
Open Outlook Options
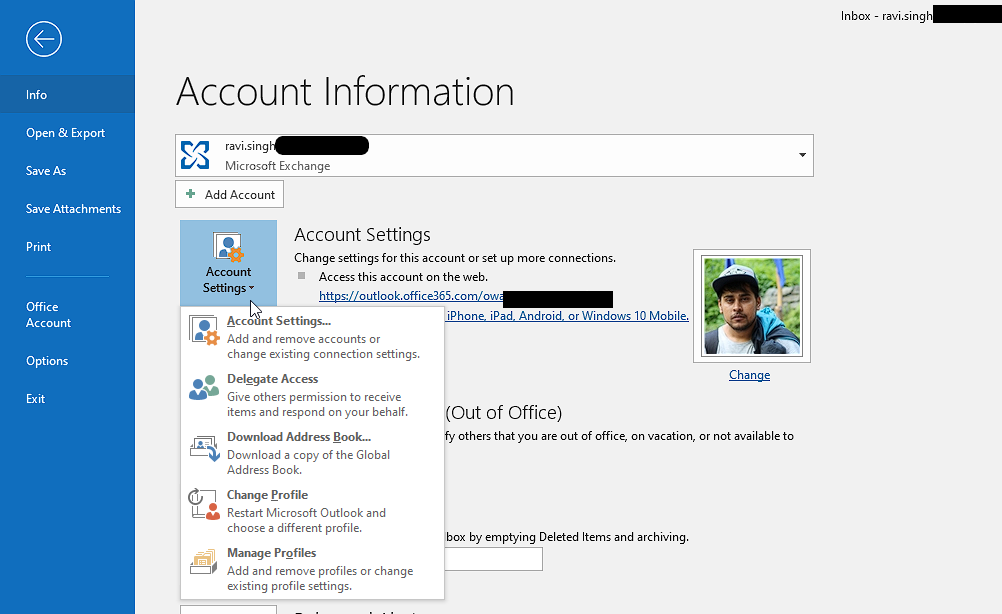pyautogui.click(x=67, y=360)
